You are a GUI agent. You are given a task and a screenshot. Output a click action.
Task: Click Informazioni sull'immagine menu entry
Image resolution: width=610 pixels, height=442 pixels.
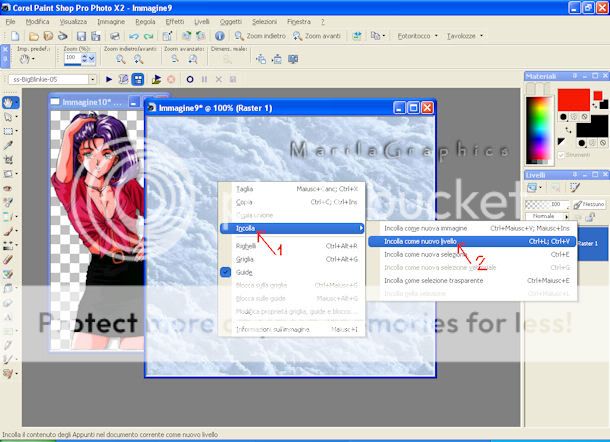pos(292,330)
